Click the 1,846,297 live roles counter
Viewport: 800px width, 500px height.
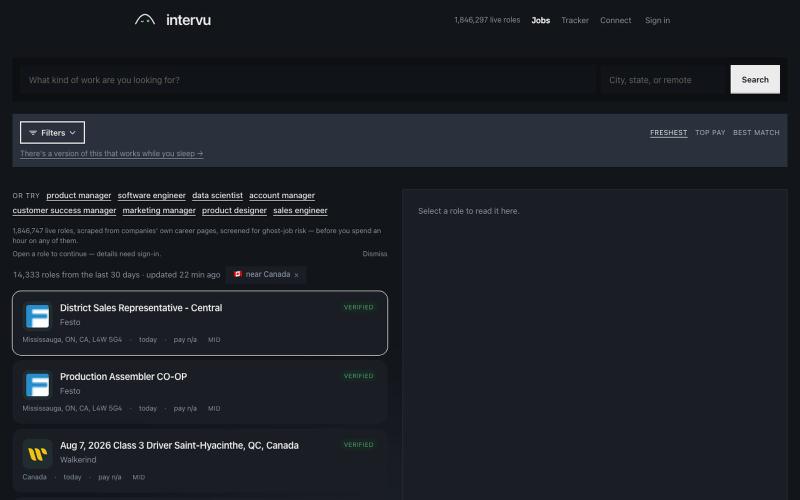pos(487,20)
